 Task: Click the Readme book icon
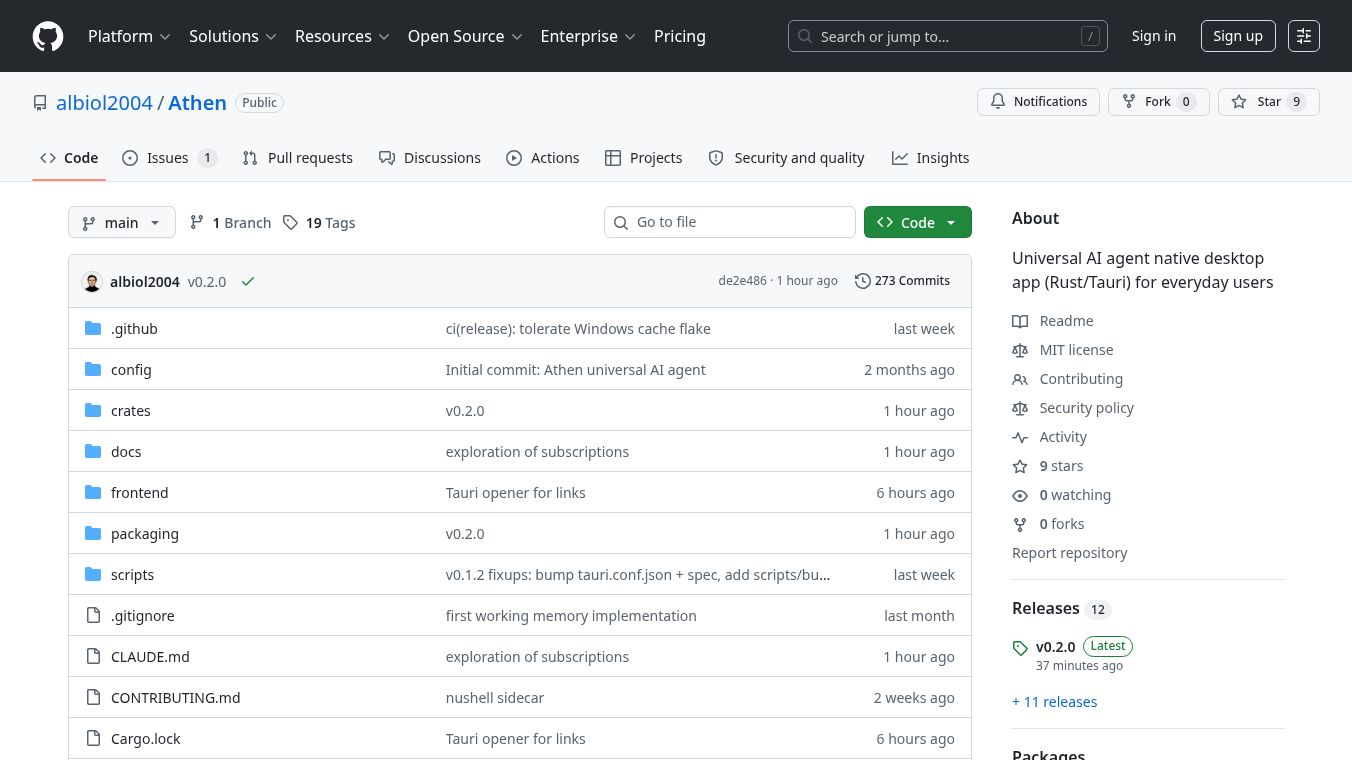tap(1020, 321)
